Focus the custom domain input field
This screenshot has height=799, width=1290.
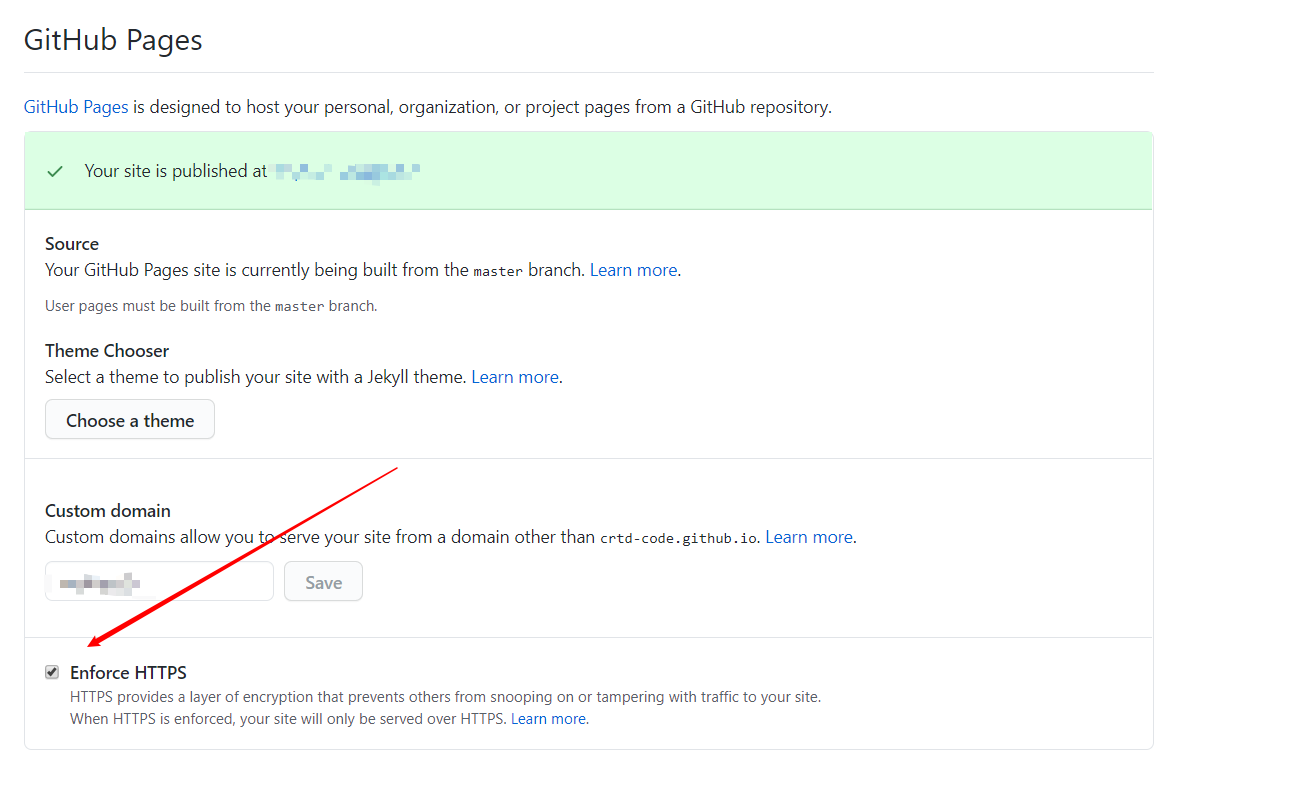click(159, 581)
